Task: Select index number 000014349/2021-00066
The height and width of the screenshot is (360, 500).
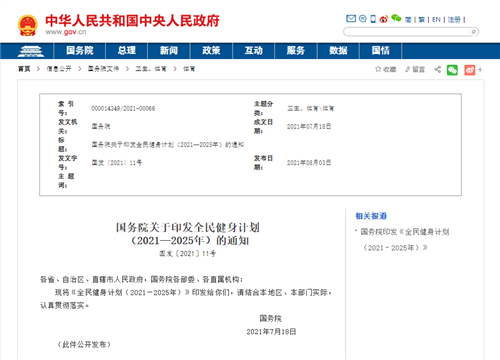Action: [x=123, y=109]
